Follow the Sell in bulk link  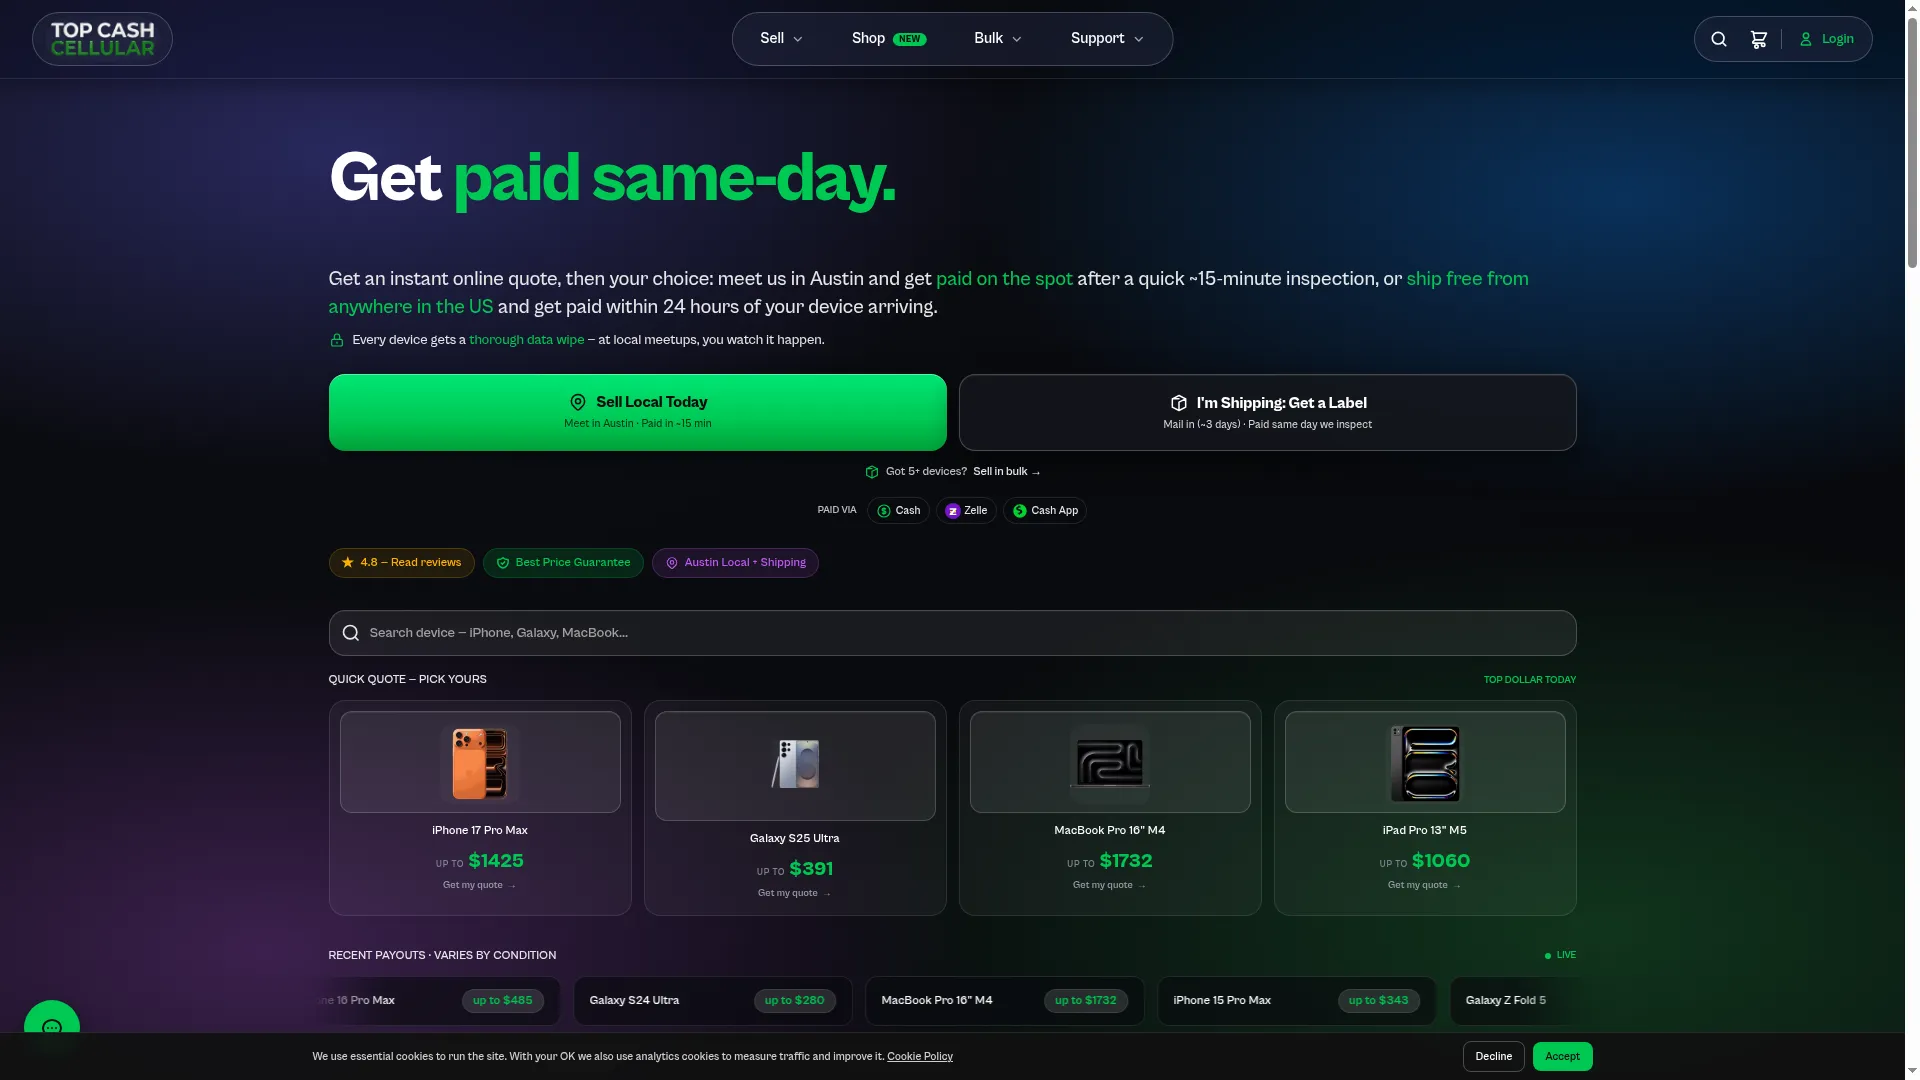point(1006,472)
